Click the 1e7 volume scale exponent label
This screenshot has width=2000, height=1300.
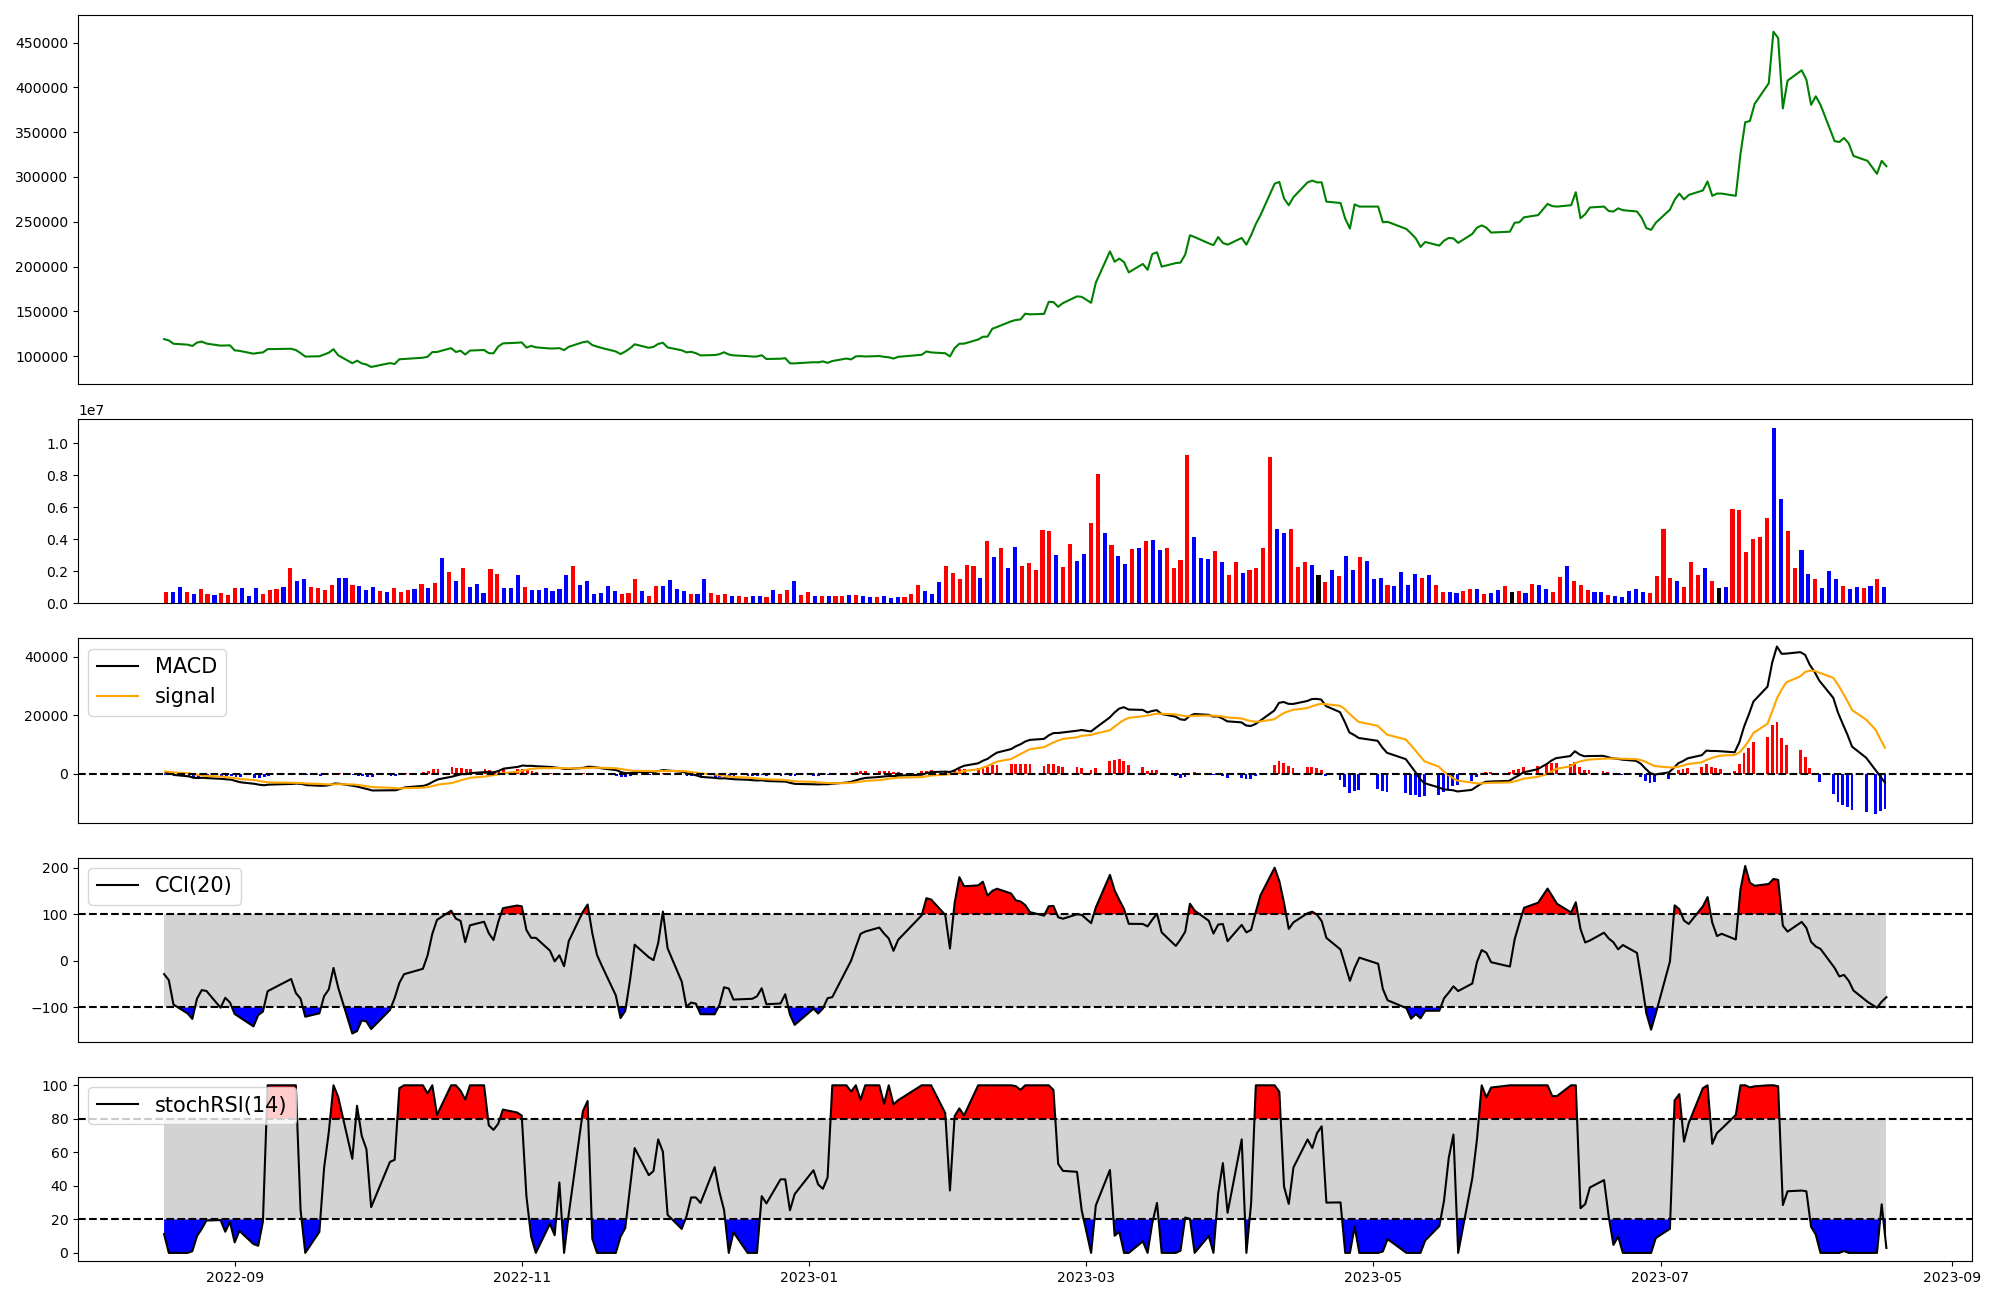pyautogui.click(x=92, y=410)
